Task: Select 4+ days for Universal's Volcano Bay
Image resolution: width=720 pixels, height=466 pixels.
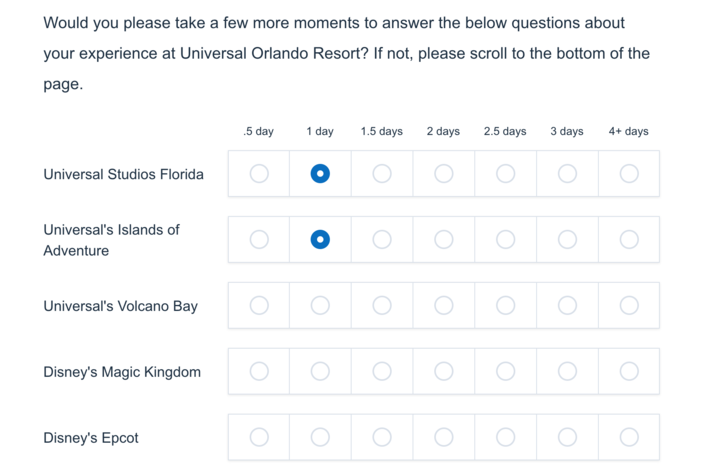Action: click(x=629, y=305)
